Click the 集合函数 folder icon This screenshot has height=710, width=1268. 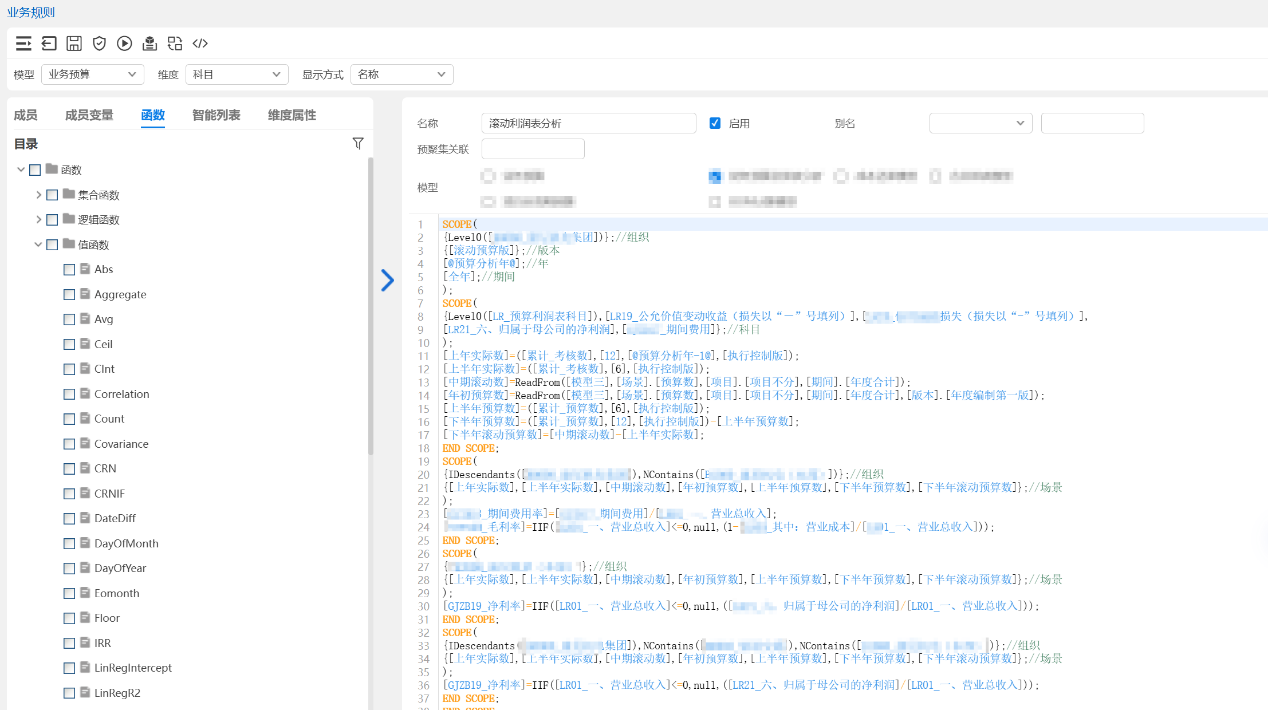coord(69,194)
